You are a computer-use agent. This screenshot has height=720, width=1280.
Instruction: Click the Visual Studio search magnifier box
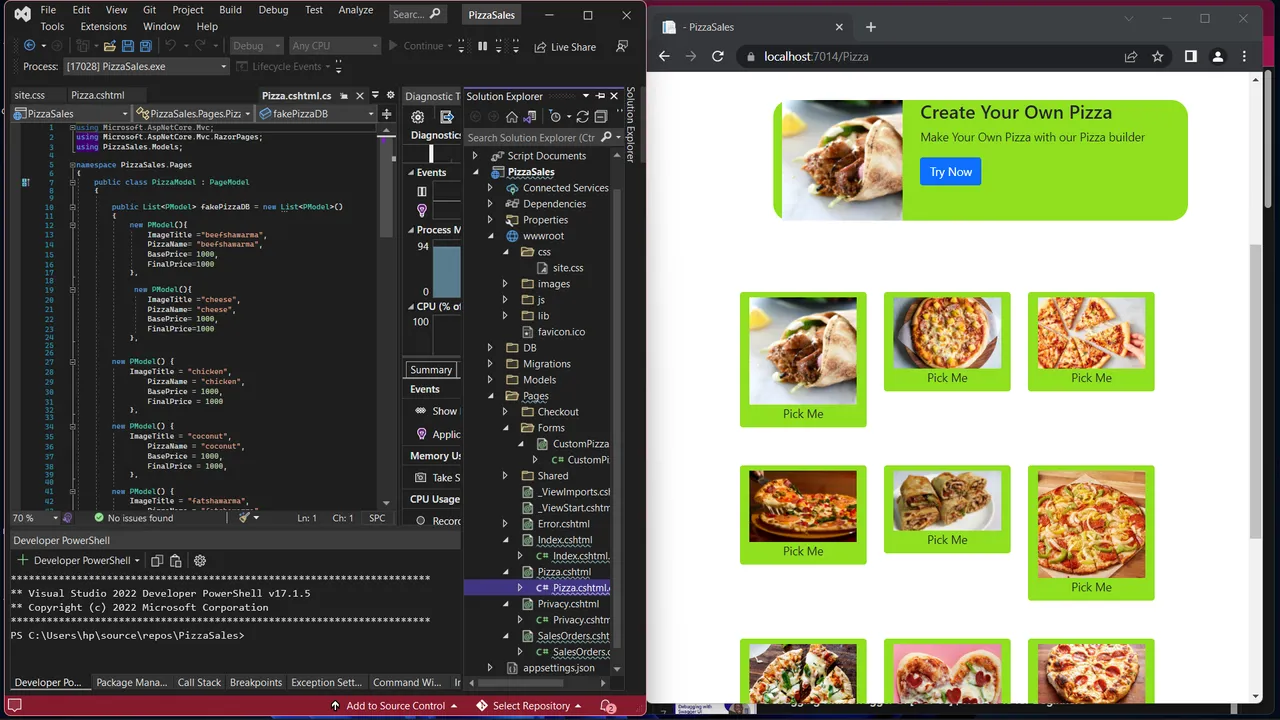(x=417, y=14)
